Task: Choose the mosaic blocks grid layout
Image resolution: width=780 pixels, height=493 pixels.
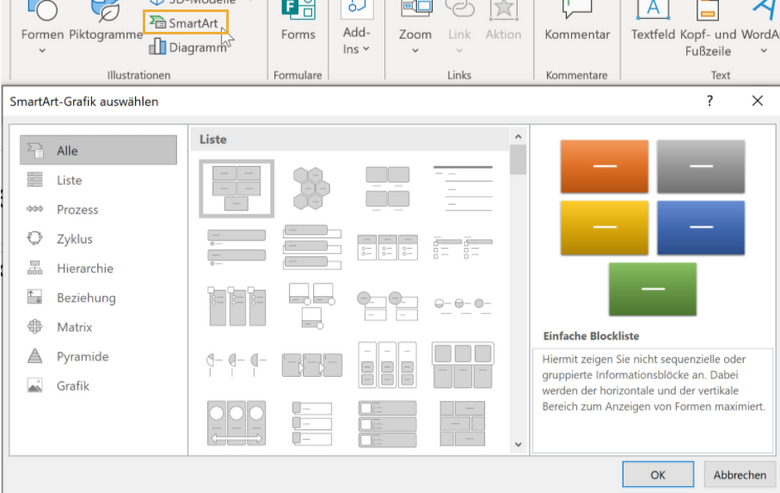Action: click(x=463, y=423)
